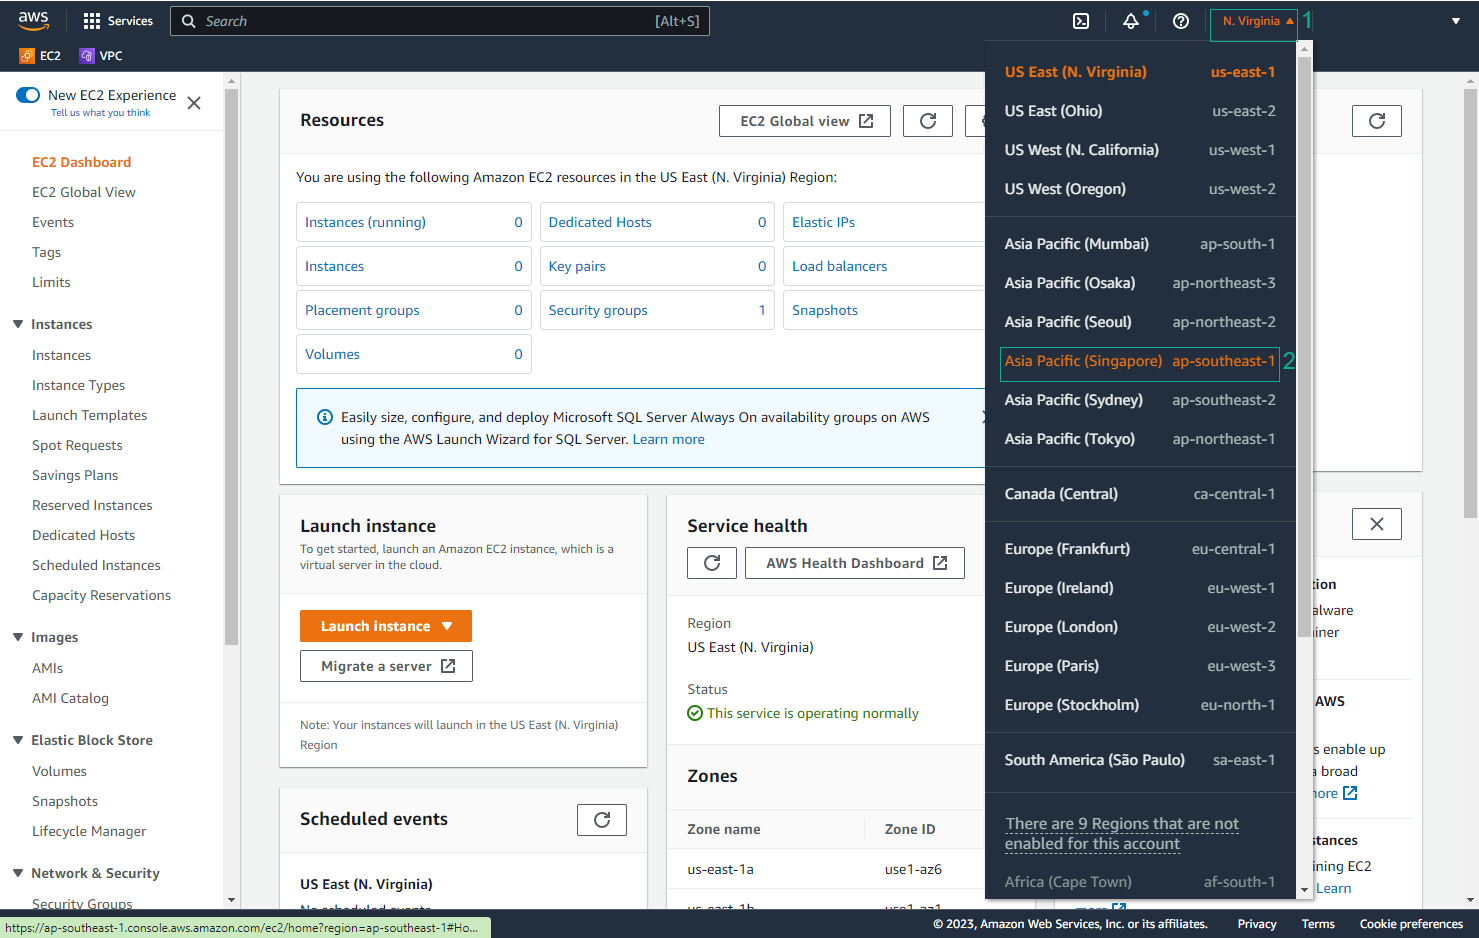Refresh the Resources panel
Image resolution: width=1479 pixels, height=938 pixels.
coord(928,121)
